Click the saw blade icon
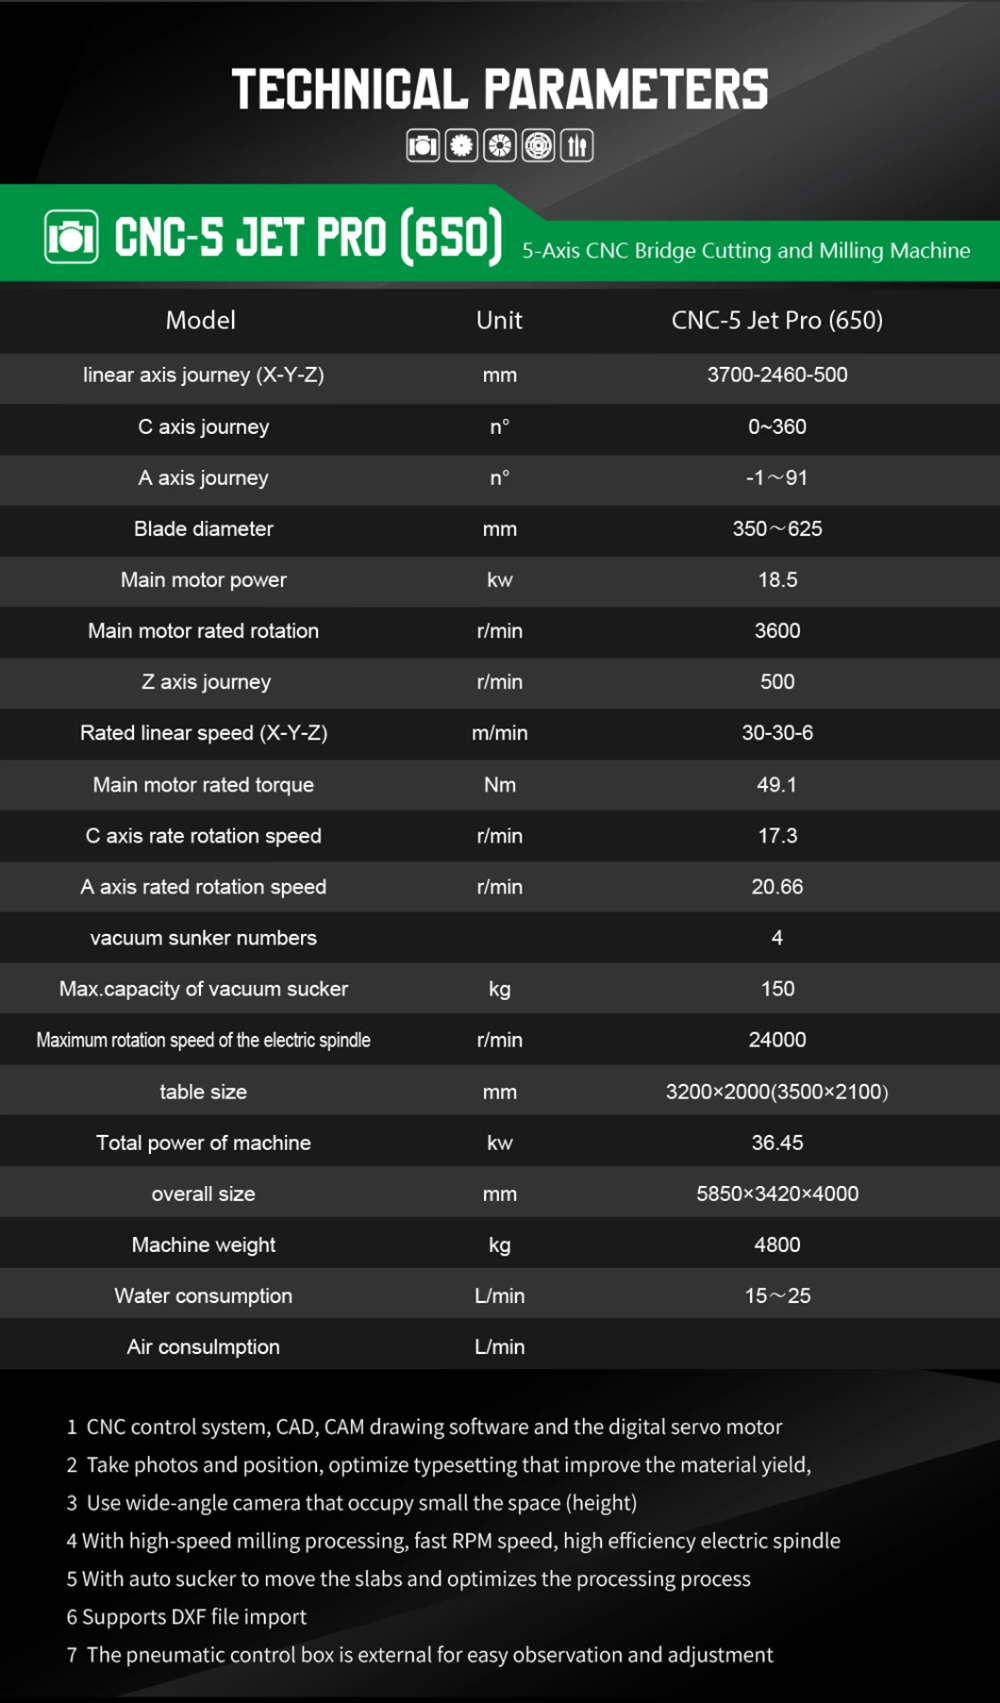This screenshot has width=1000, height=1703. coord(461,146)
